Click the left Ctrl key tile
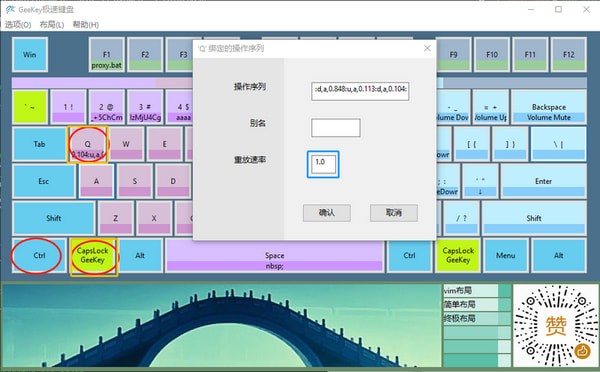 39,255
